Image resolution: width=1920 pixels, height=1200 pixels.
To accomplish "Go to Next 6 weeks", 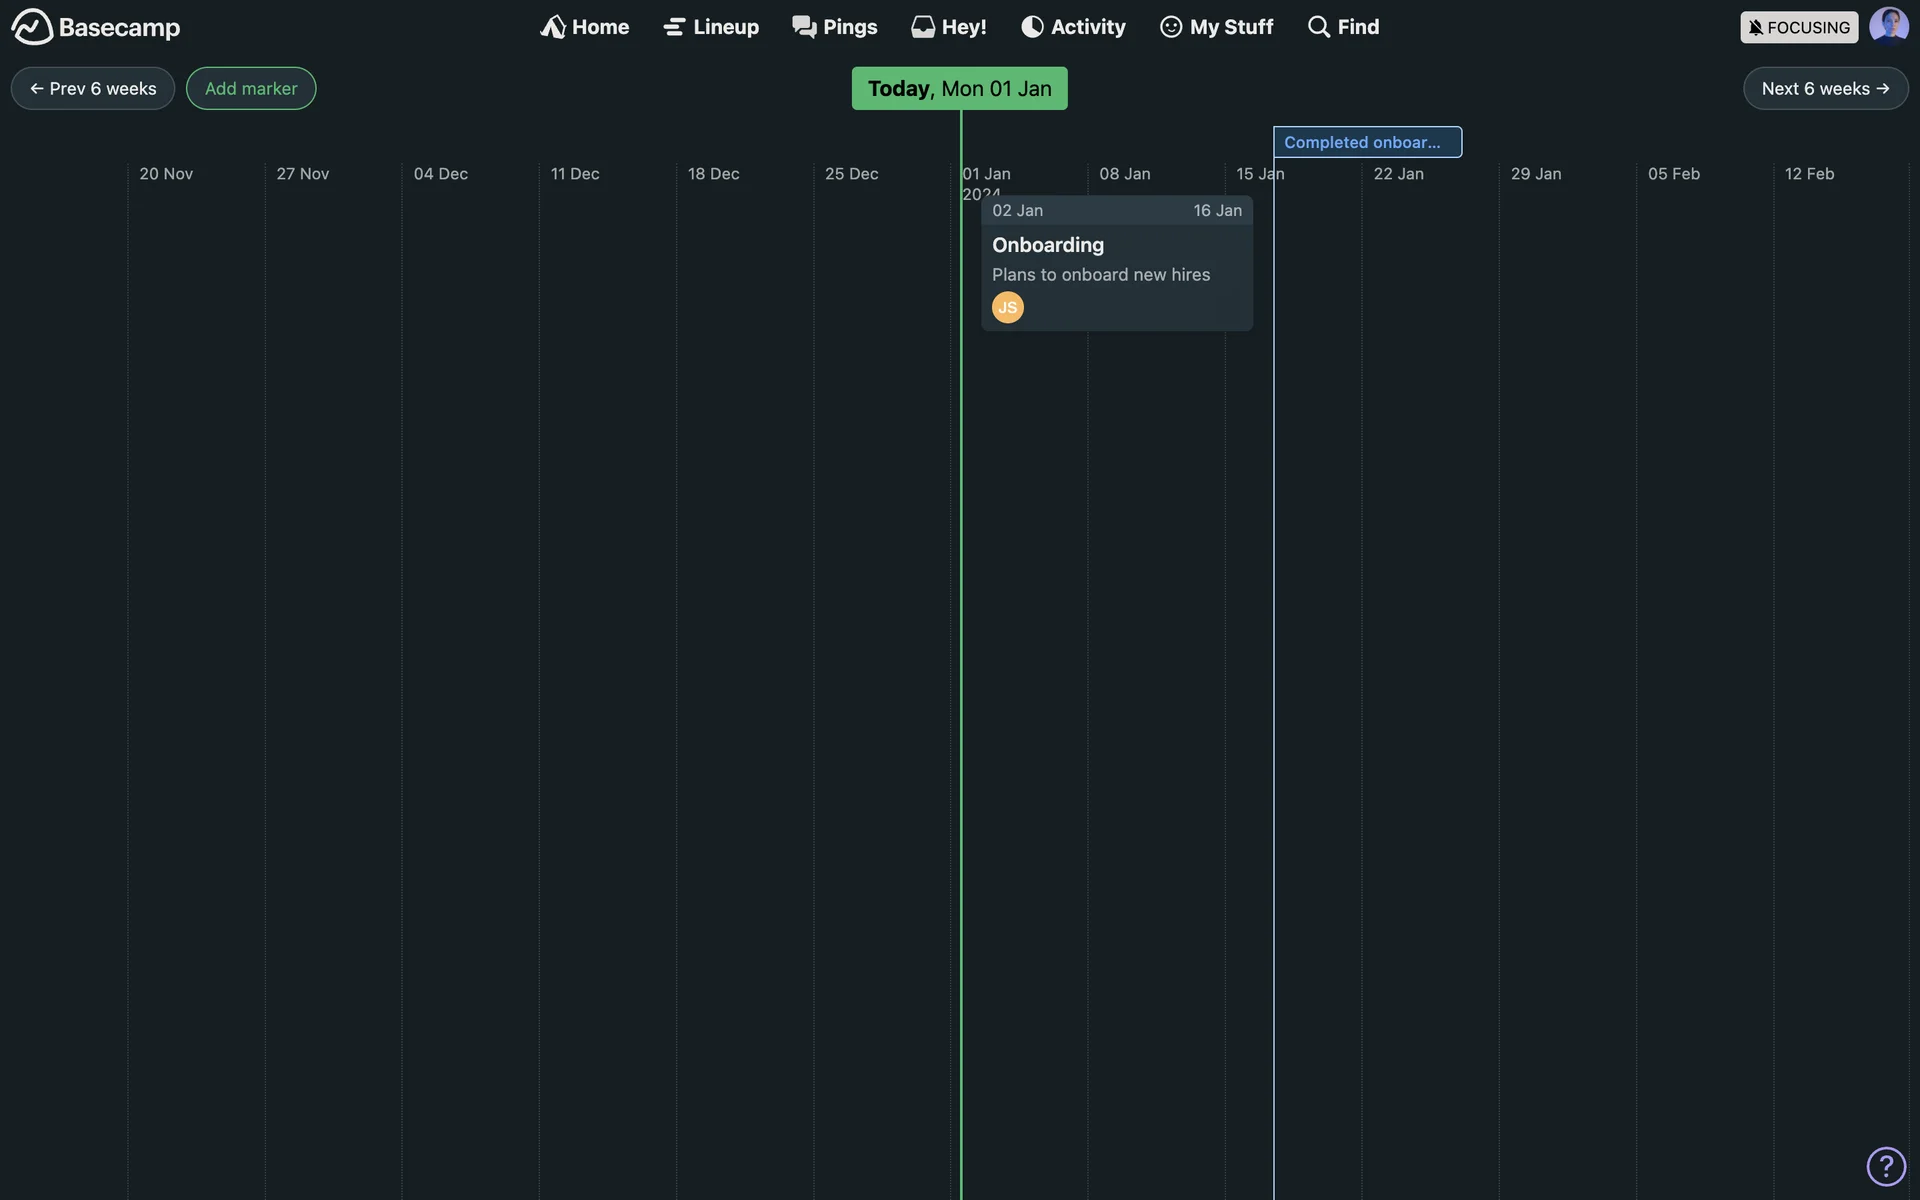I will point(1825,88).
